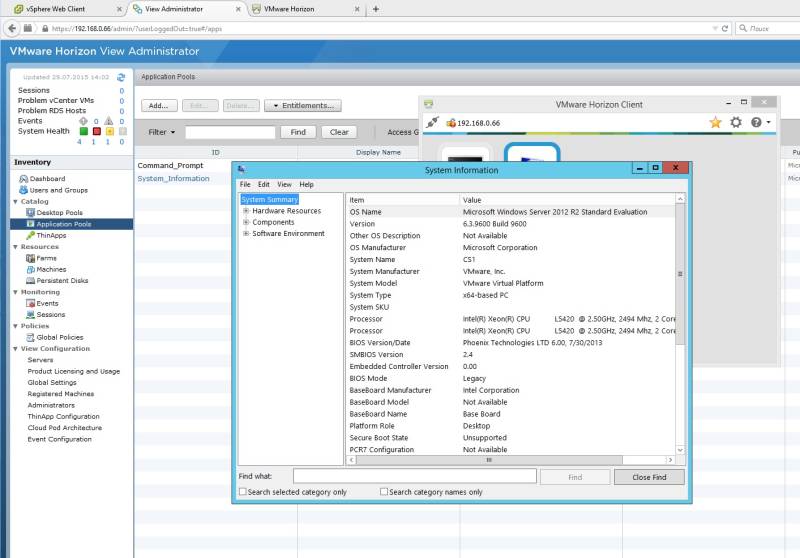Click the yellow System Health indicator
800x558 pixels.
pos(110,131)
